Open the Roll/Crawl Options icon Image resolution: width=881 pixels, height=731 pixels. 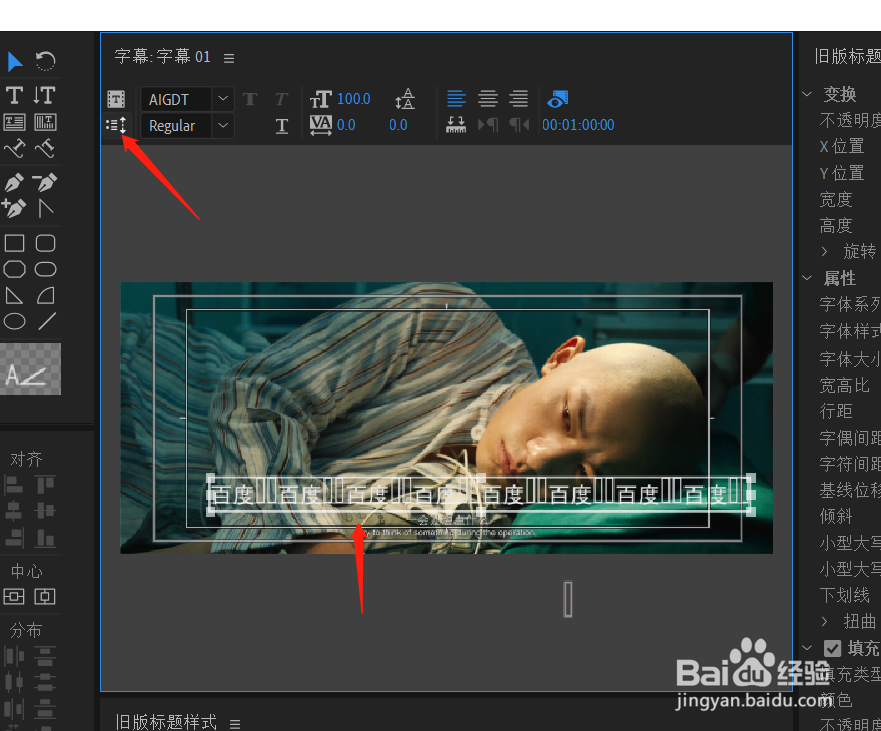click(117, 125)
